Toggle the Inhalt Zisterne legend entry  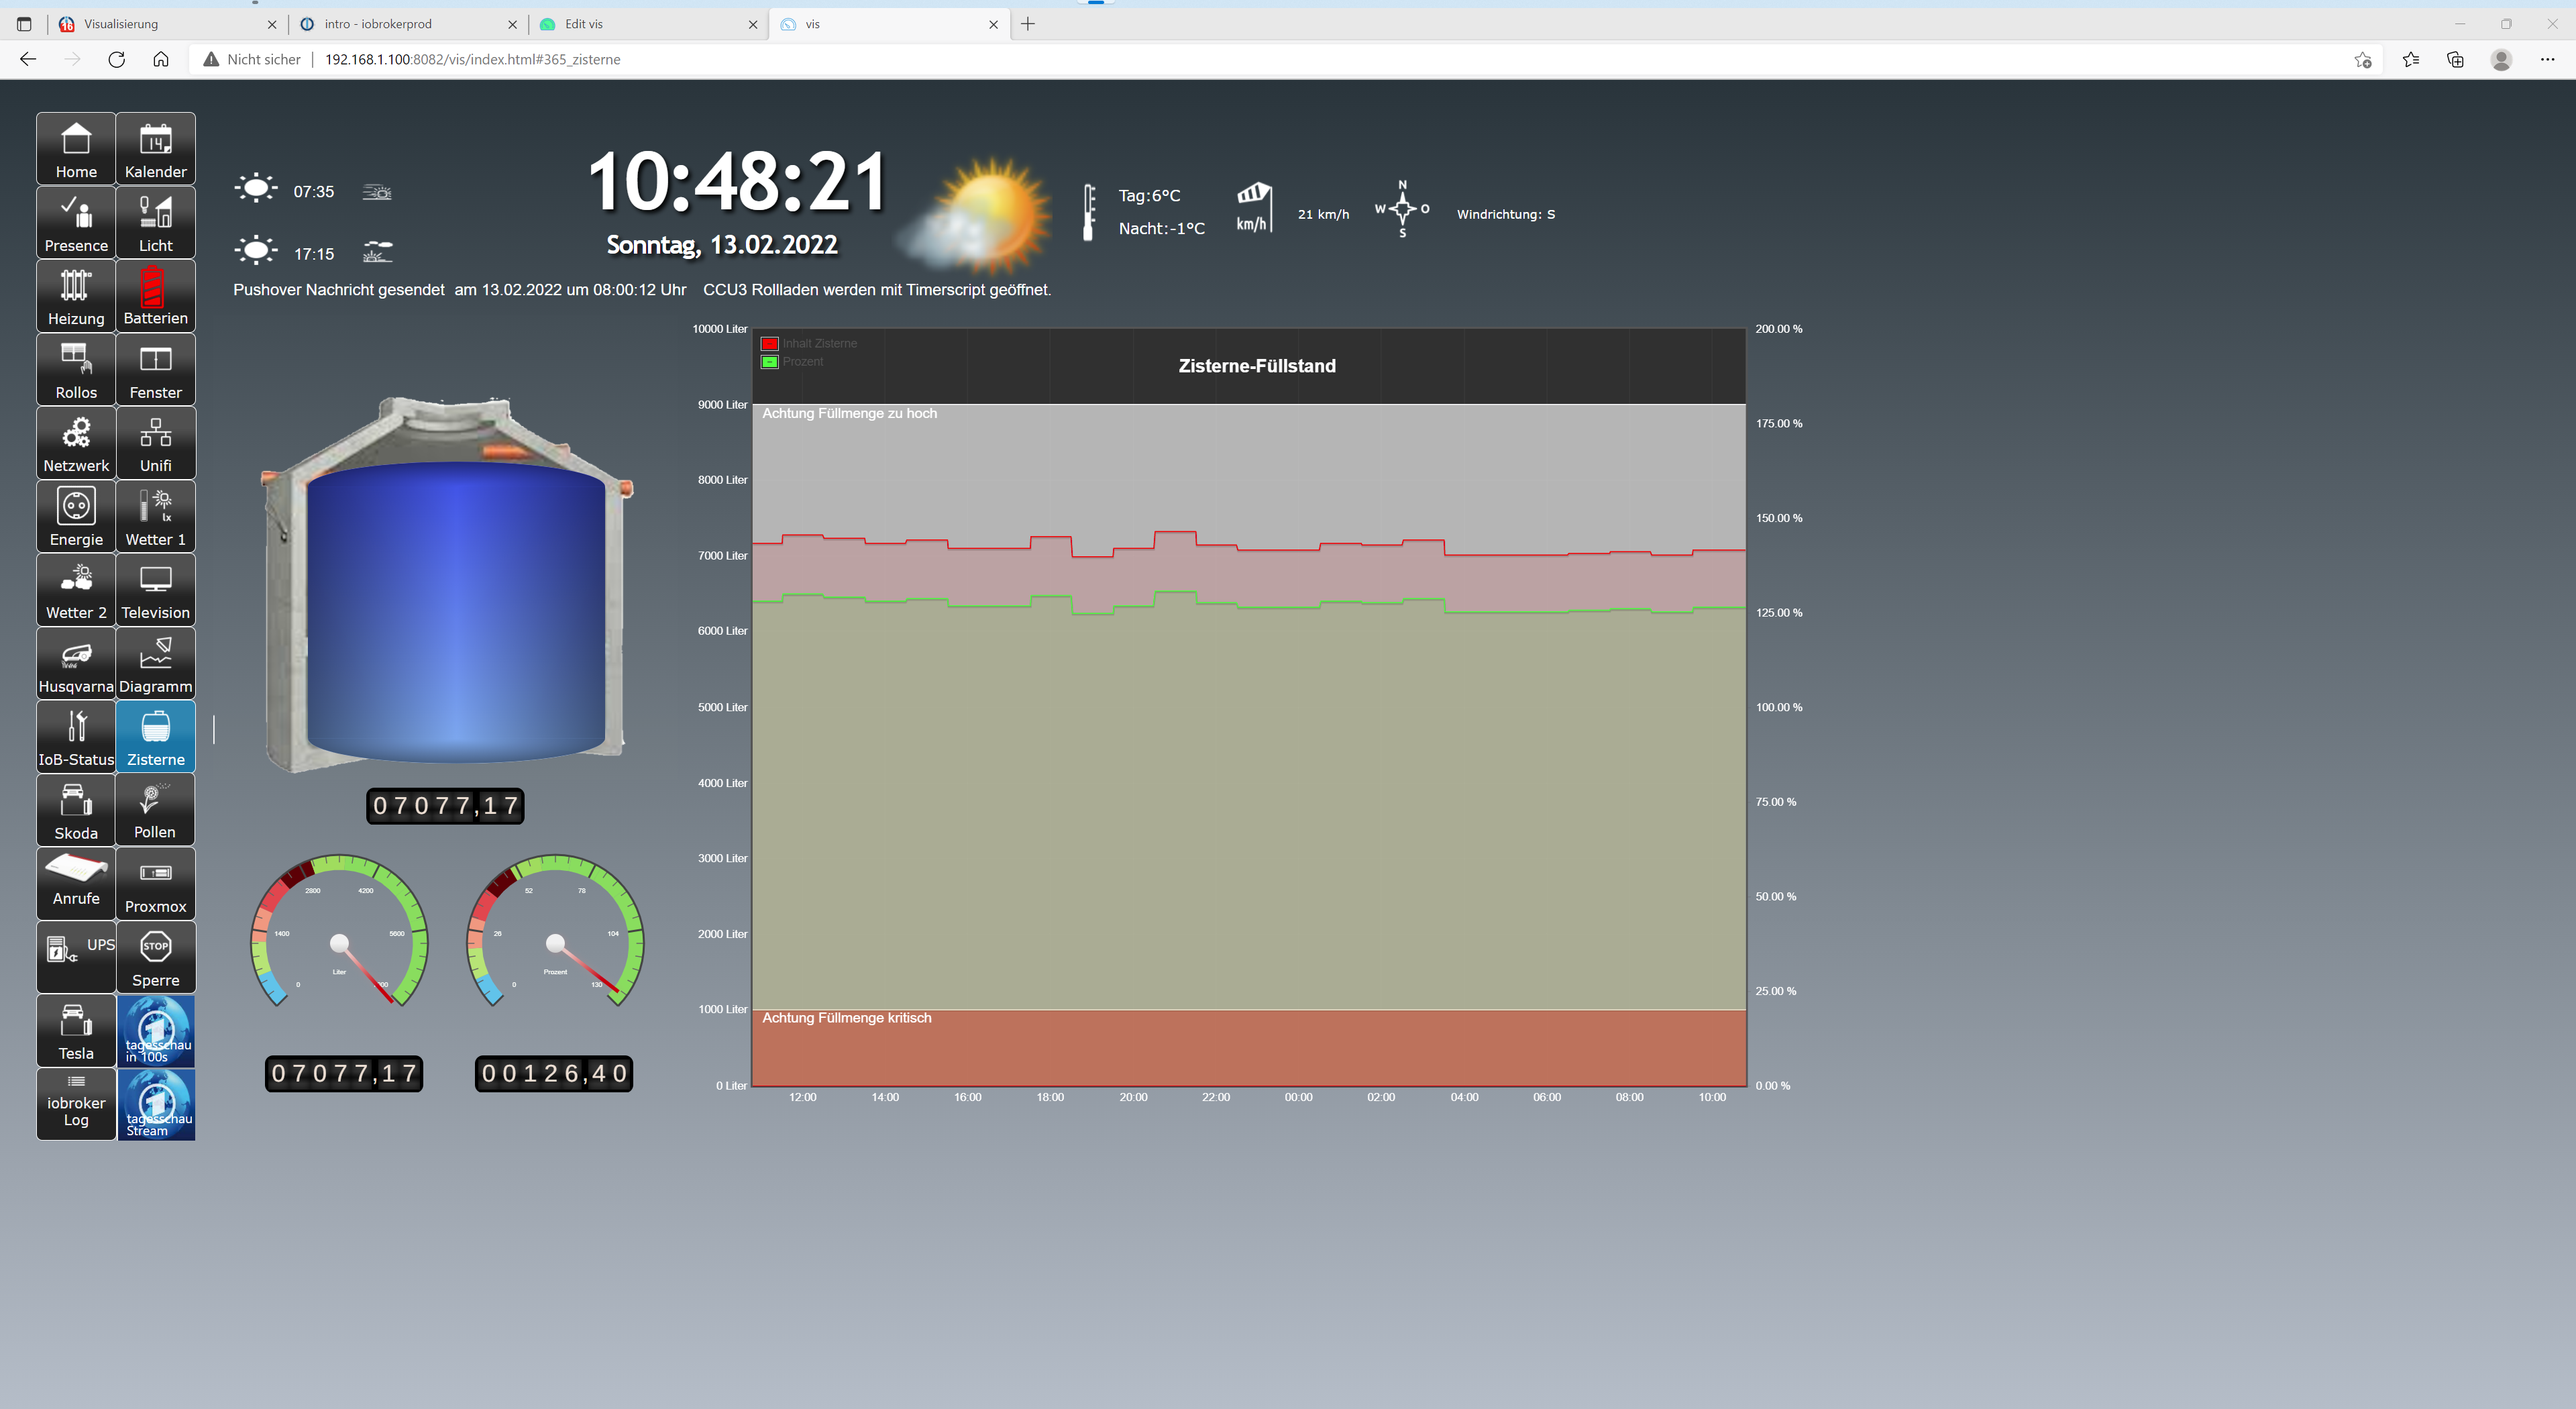(x=819, y=343)
